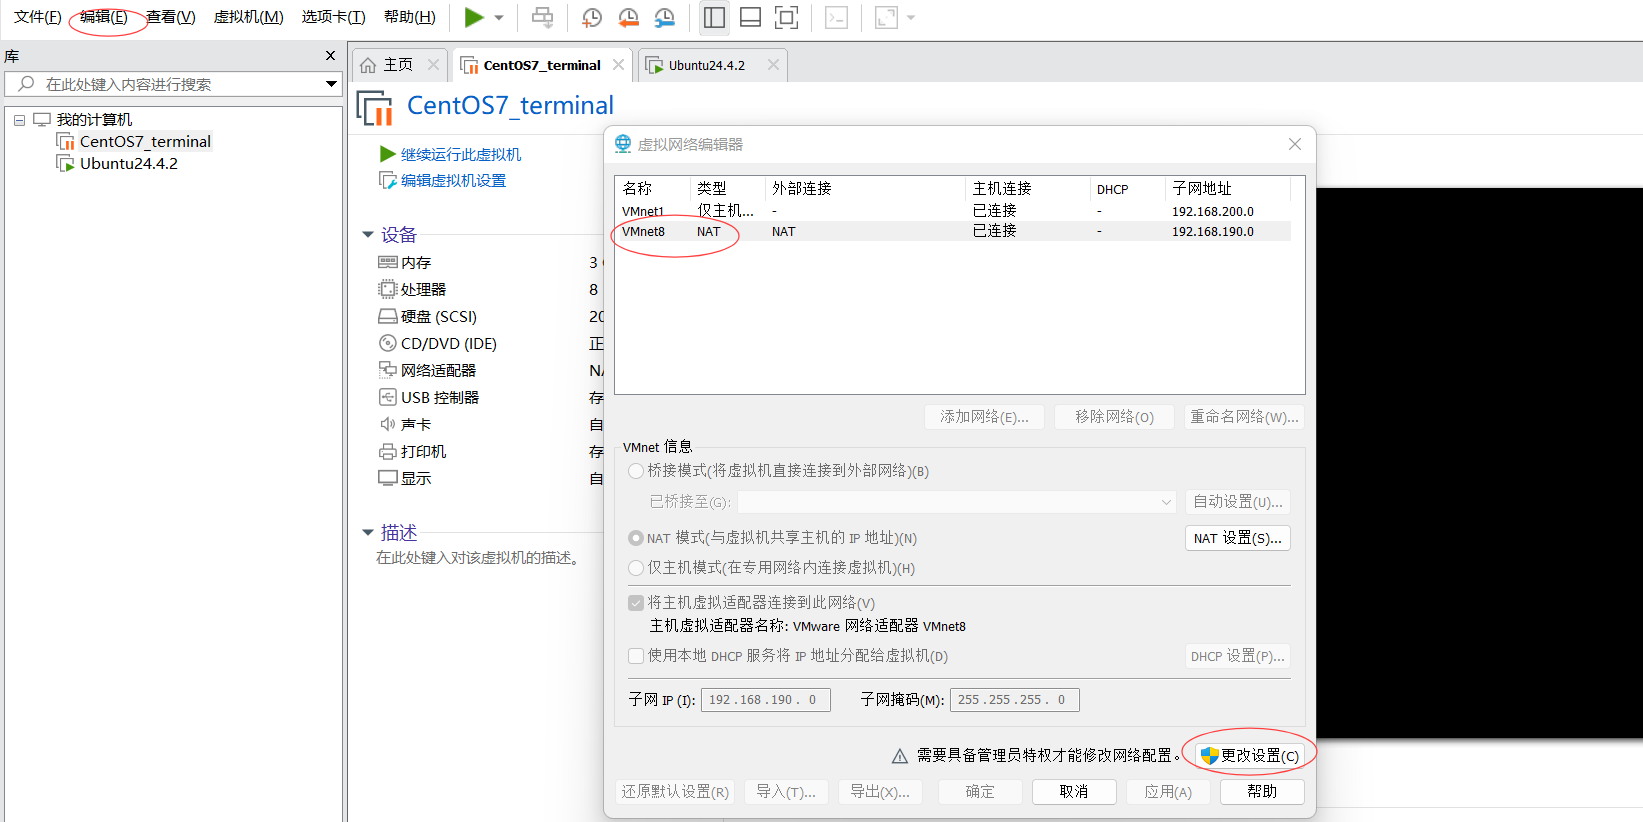Viewport: 1643px width, 822px height.
Task: Click the 子网 IP input field
Action: (766, 700)
